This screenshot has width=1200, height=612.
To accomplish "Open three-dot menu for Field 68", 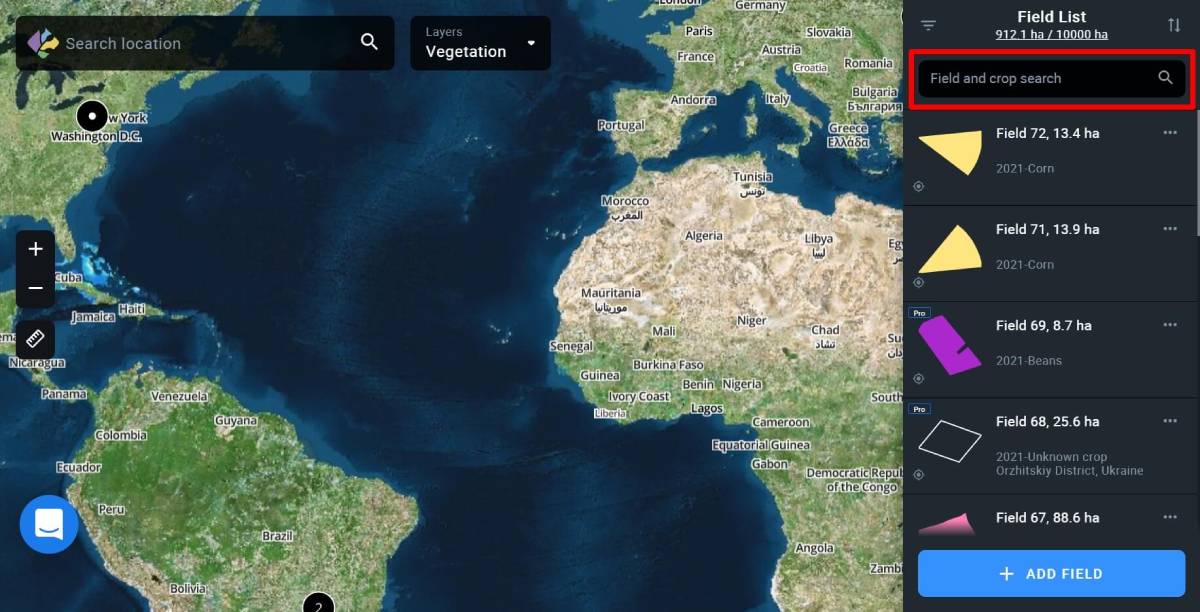I will pyautogui.click(x=1170, y=421).
